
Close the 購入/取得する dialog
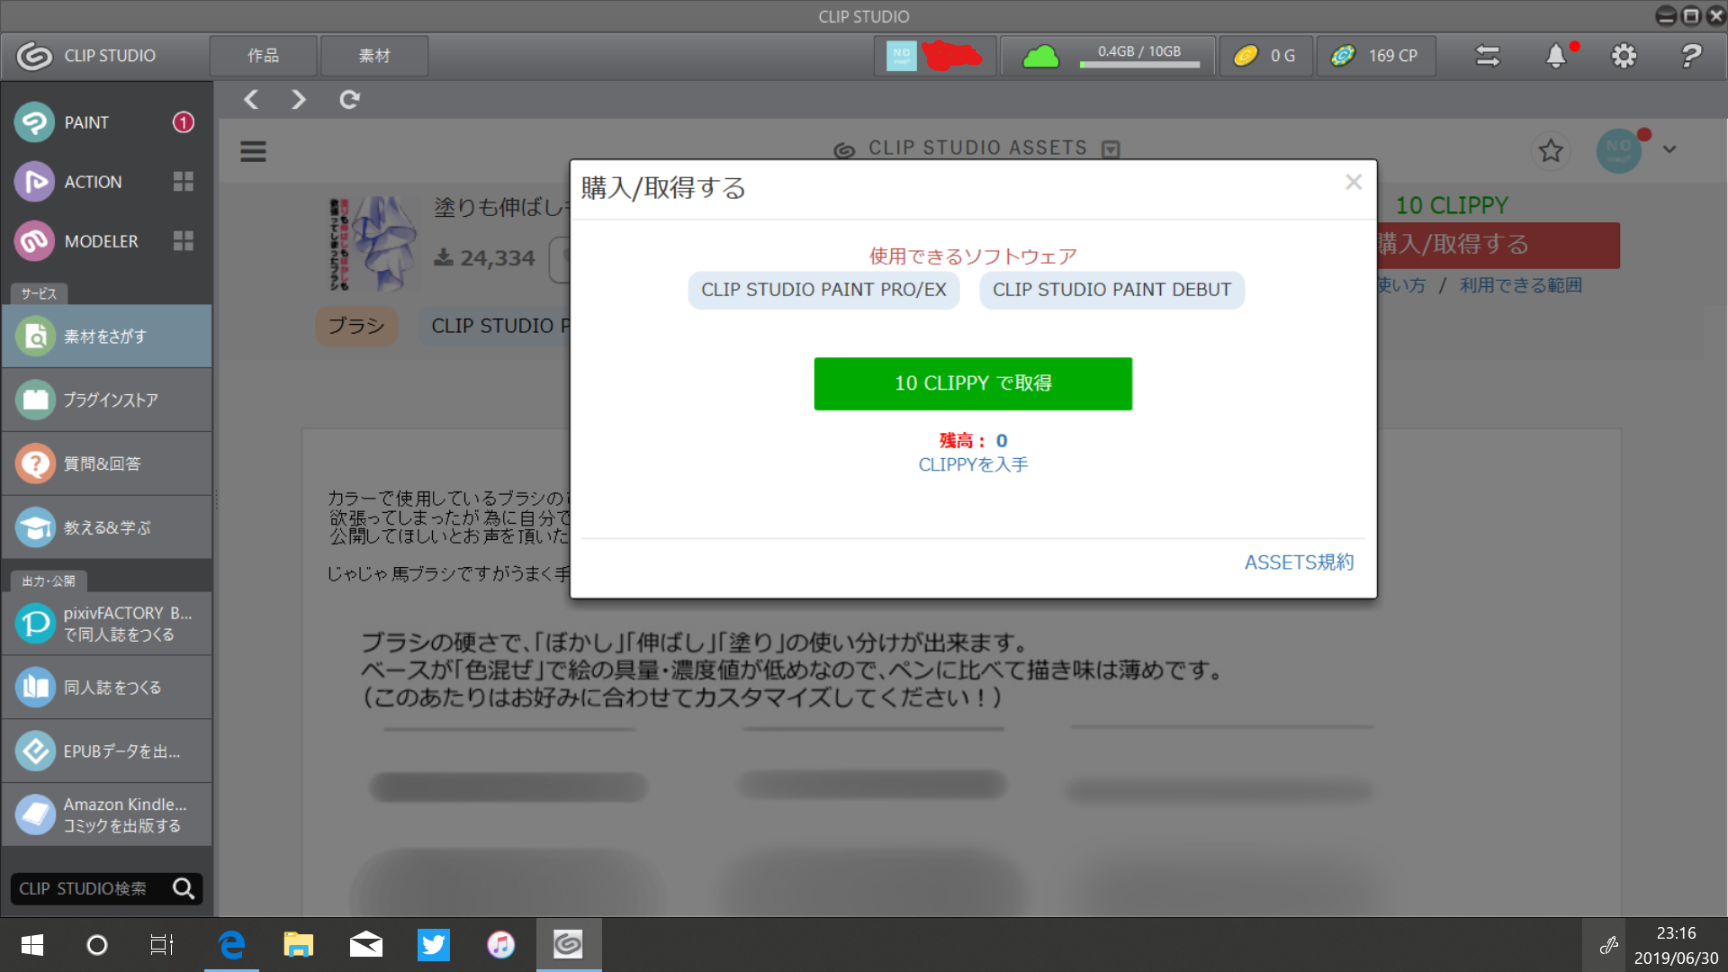[1354, 182]
